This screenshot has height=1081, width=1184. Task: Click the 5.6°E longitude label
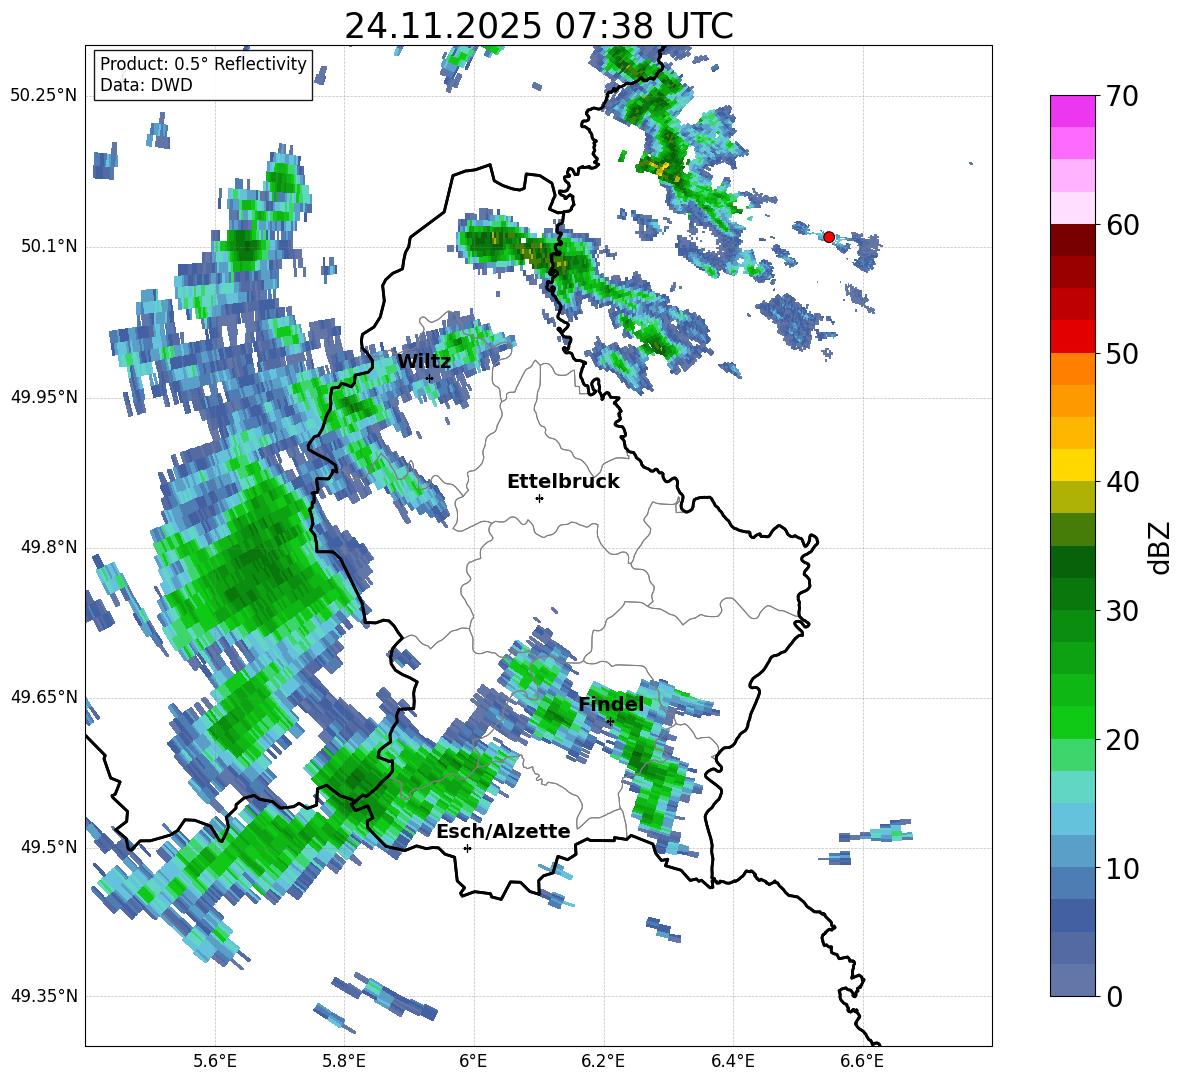click(x=215, y=1061)
